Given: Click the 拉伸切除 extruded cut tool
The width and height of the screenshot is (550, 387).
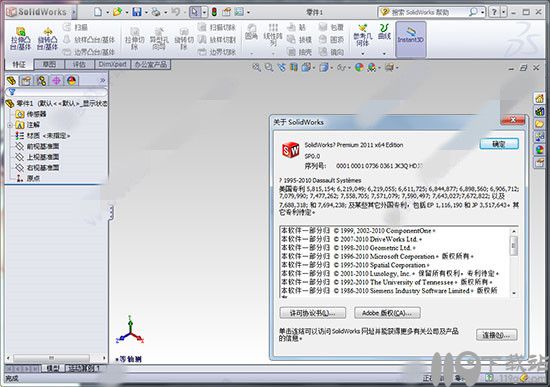Looking at the screenshot, I should 135,39.
